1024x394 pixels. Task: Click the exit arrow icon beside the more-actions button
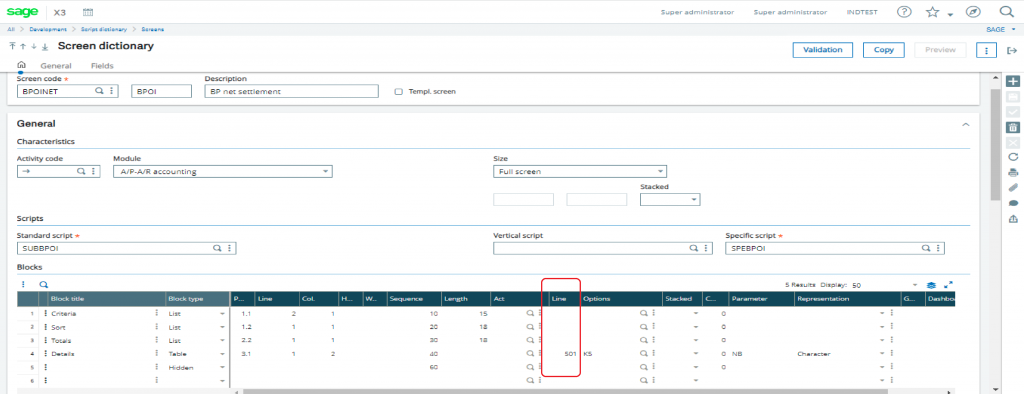point(1012,50)
